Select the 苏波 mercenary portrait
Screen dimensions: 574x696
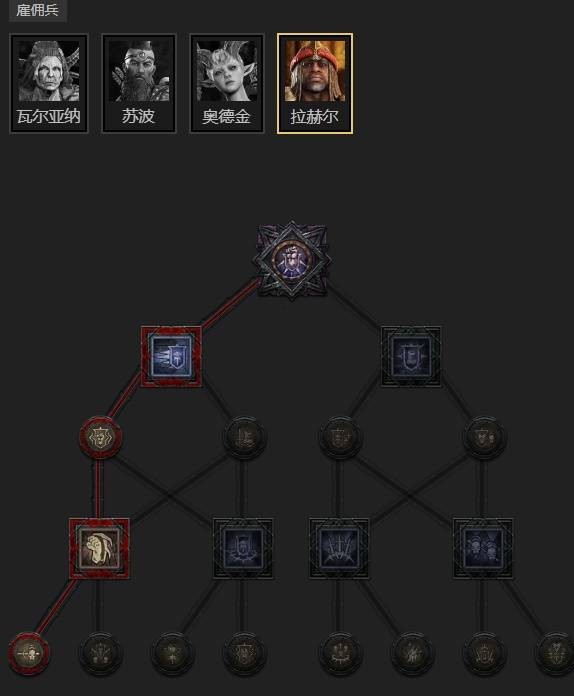[x=139, y=83]
